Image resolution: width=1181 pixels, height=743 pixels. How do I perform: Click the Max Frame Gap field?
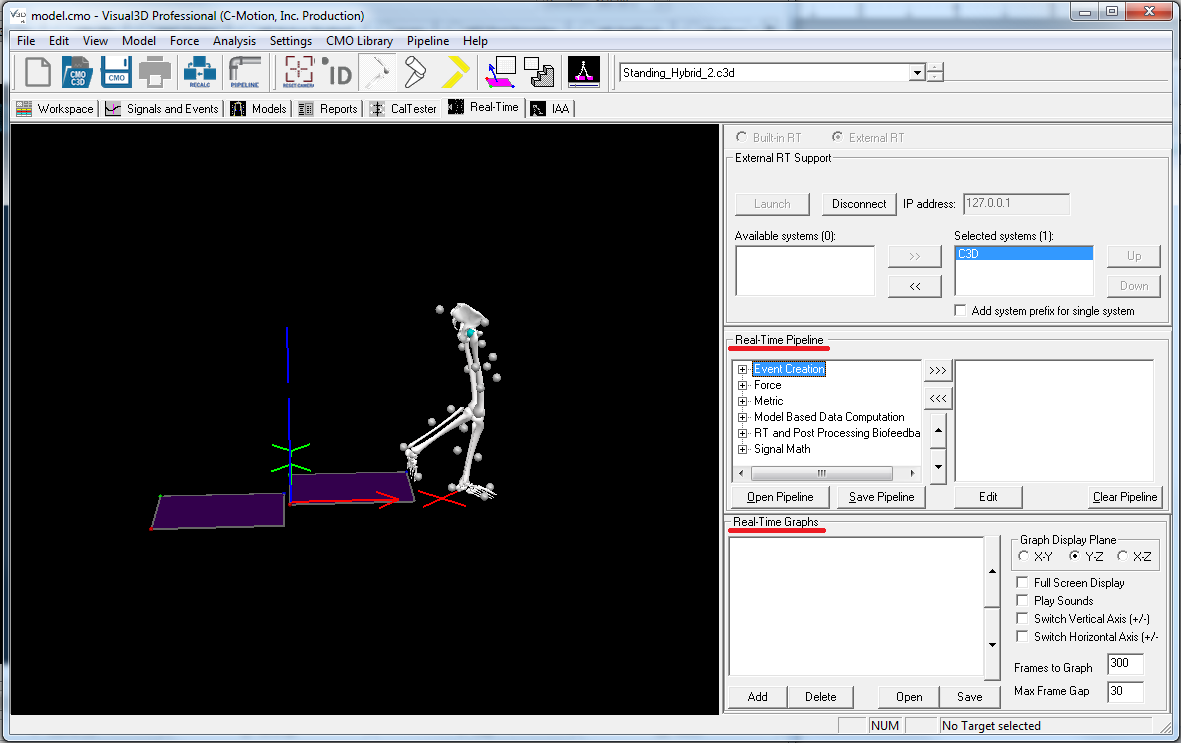(1125, 691)
